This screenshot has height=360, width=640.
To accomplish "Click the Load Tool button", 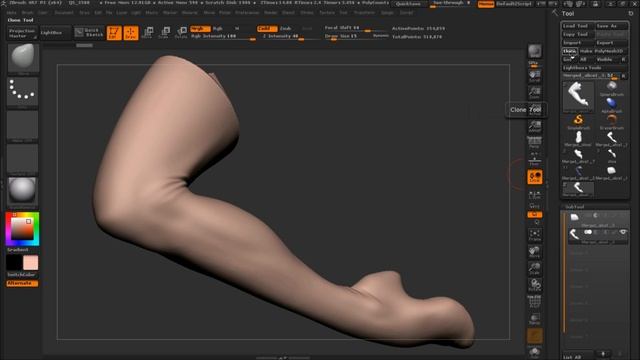I will [577, 26].
